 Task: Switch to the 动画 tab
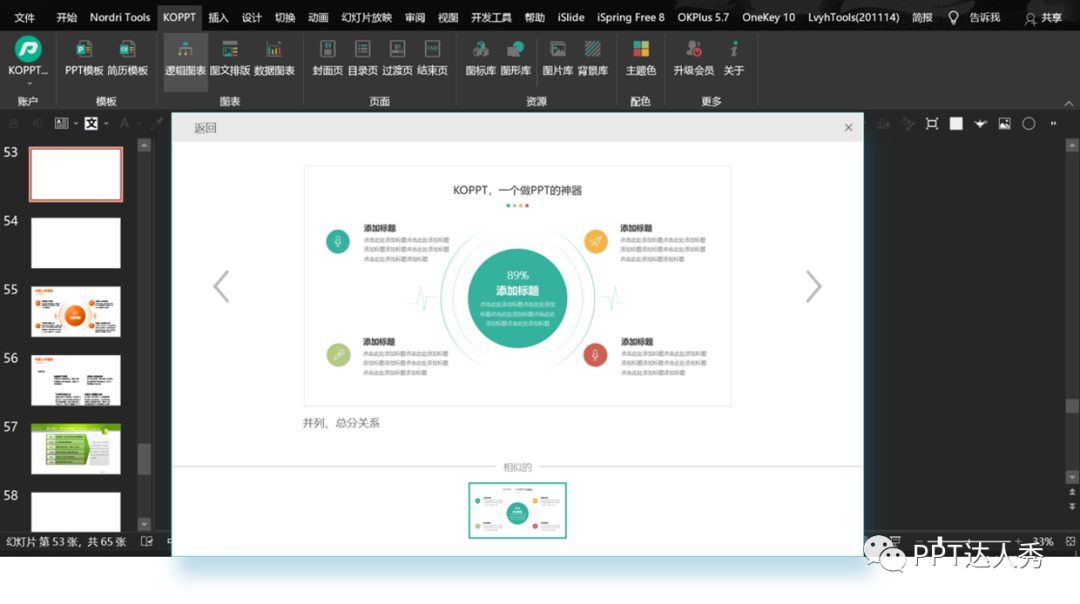tap(318, 17)
